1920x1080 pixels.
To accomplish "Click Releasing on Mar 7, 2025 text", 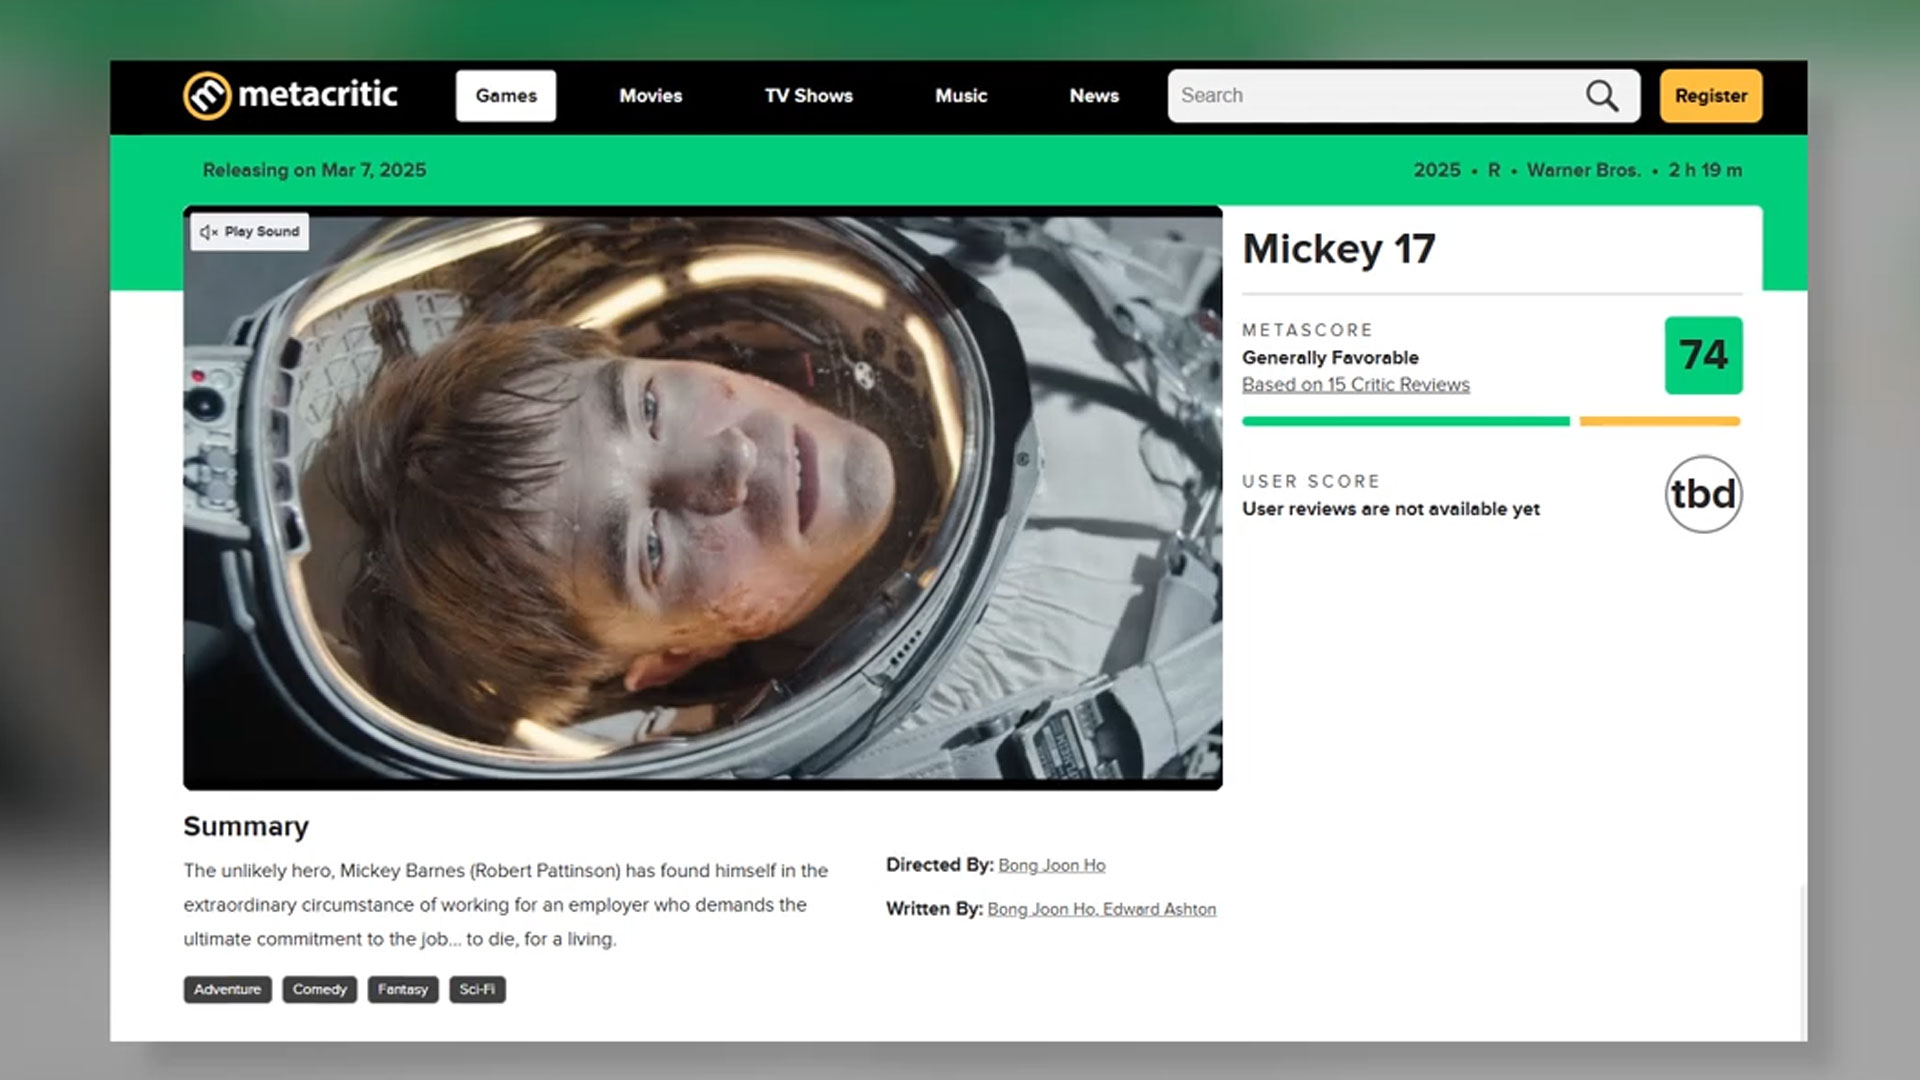I will pyautogui.click(x=314, y=170).
